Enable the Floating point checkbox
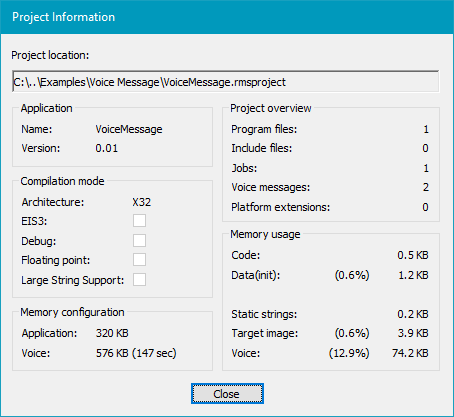Image resolution: width=454 pixels, height=417 pixels. coord(139,260)
